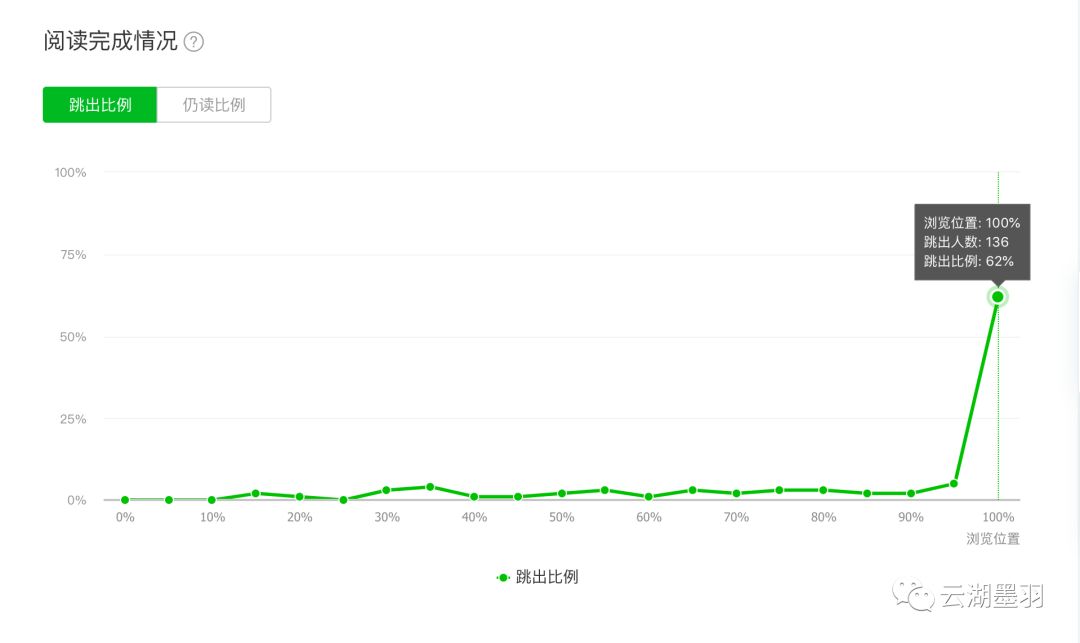Click the data point at 25% position
Viewport: 1080px width, 643px height.
343,500
